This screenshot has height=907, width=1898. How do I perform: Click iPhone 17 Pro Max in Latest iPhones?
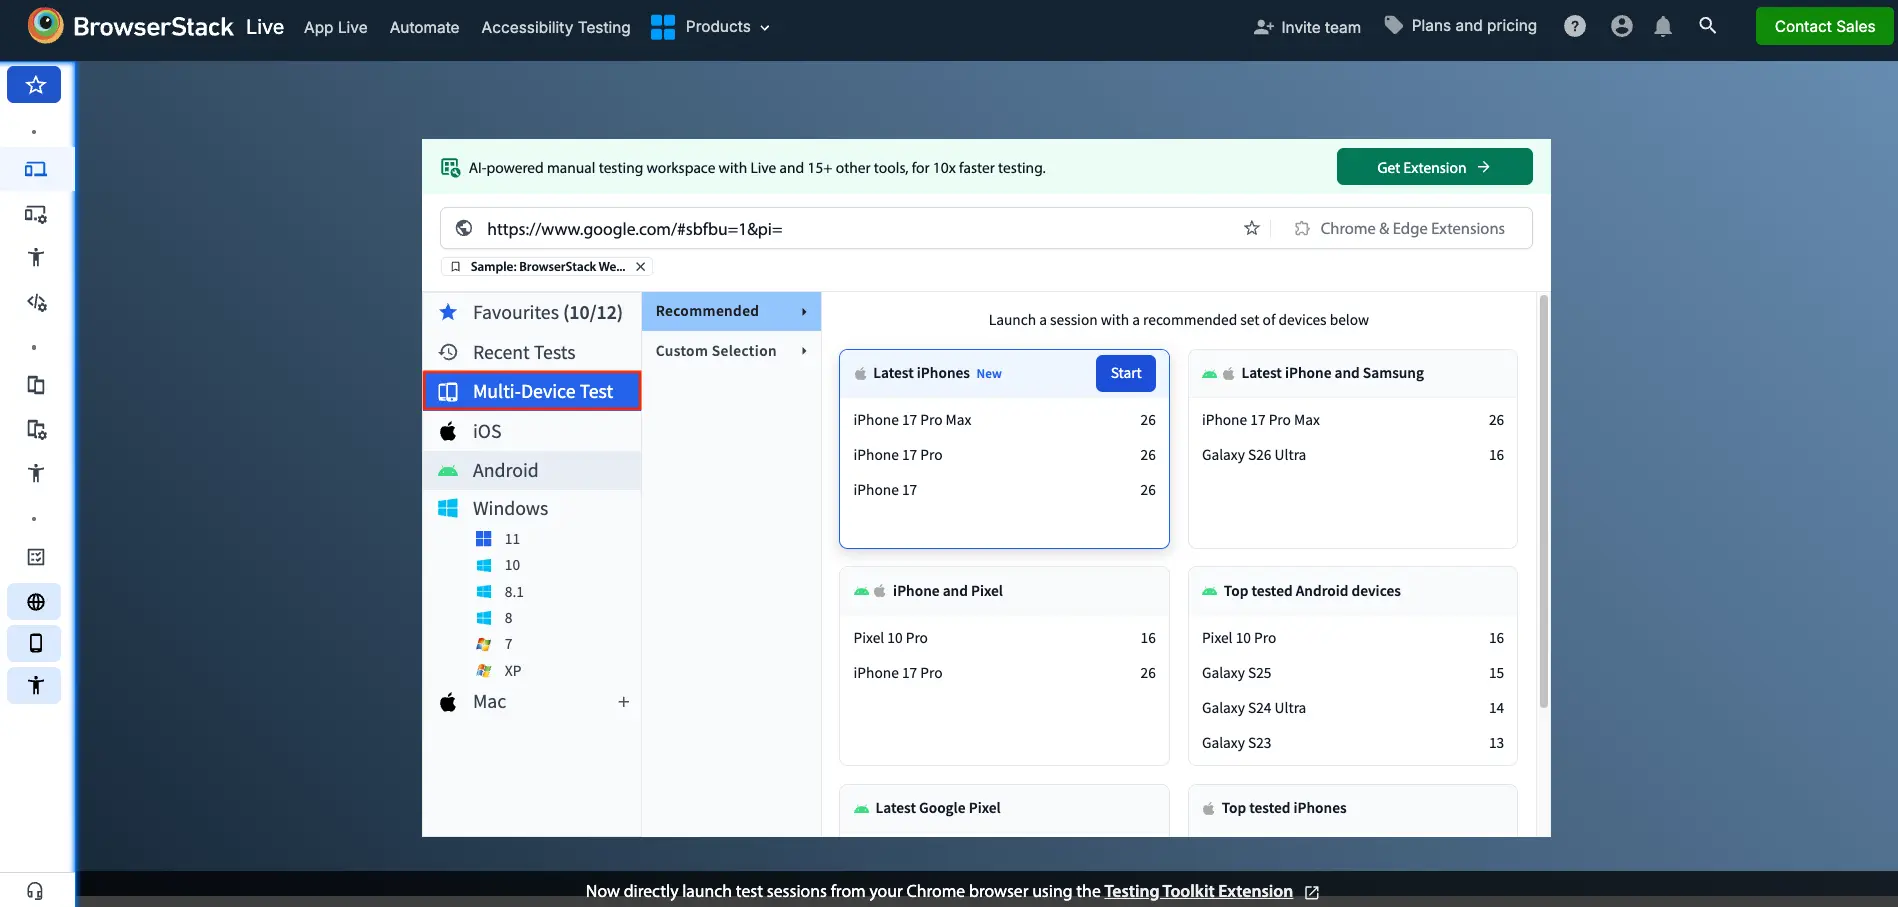pos(1004,420)
